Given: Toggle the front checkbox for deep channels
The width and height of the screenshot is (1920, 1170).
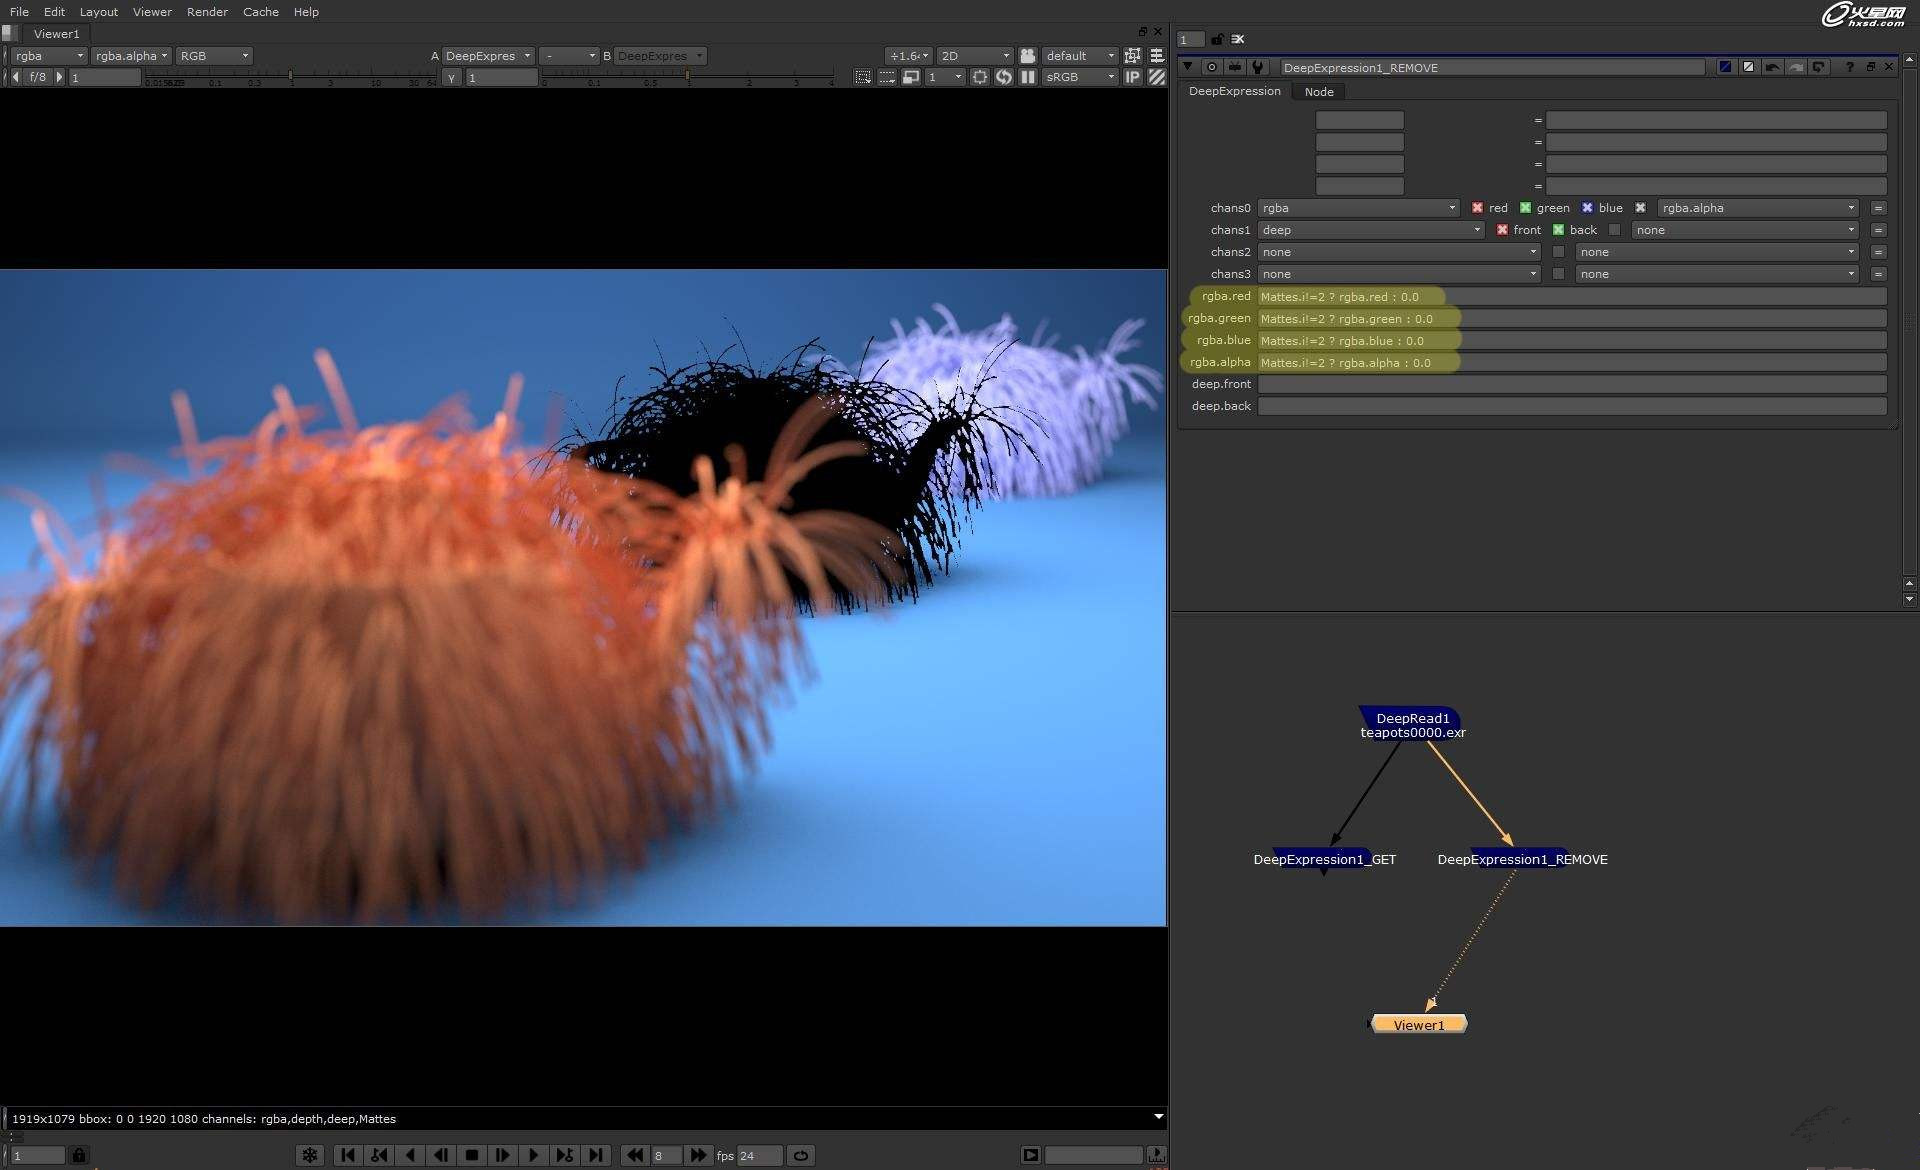Looking at the screenshot, I should coord(1502,230).
